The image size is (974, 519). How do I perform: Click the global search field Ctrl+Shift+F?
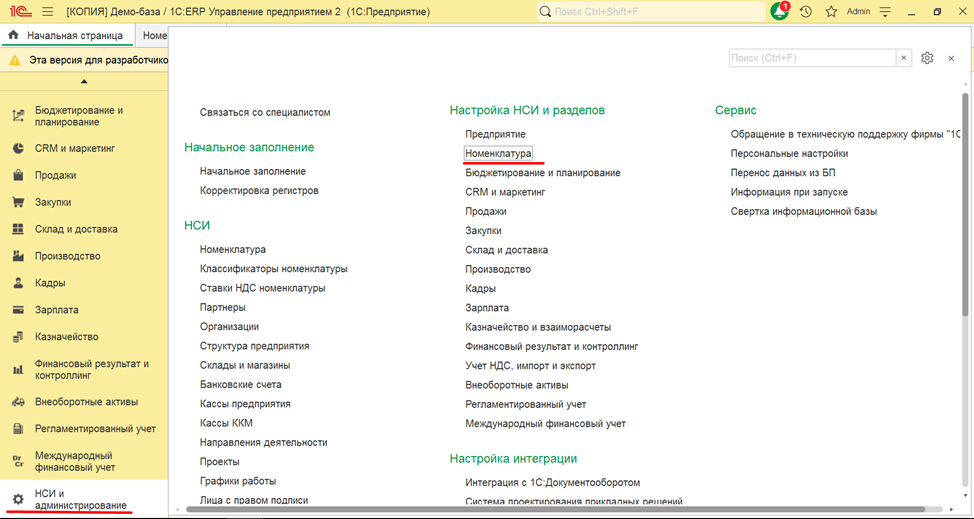pos(651,12)
